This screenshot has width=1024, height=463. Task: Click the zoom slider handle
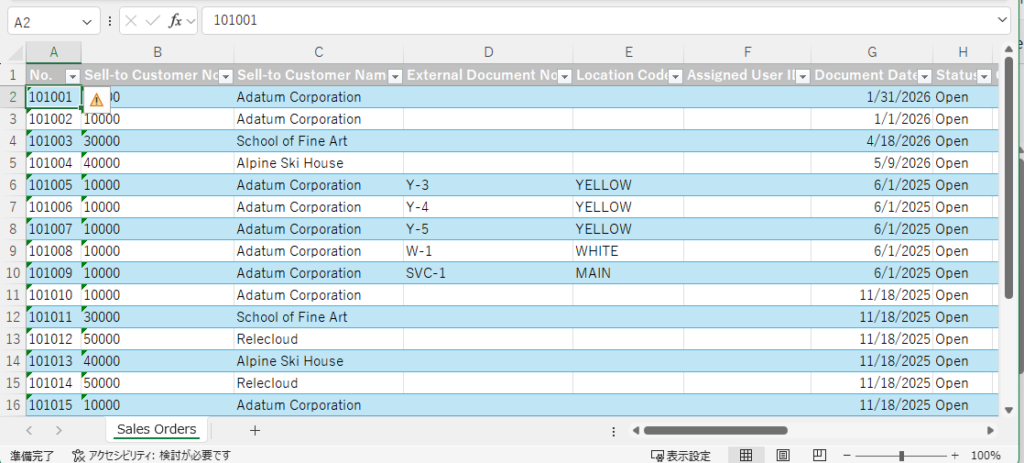tap(901, 455)
